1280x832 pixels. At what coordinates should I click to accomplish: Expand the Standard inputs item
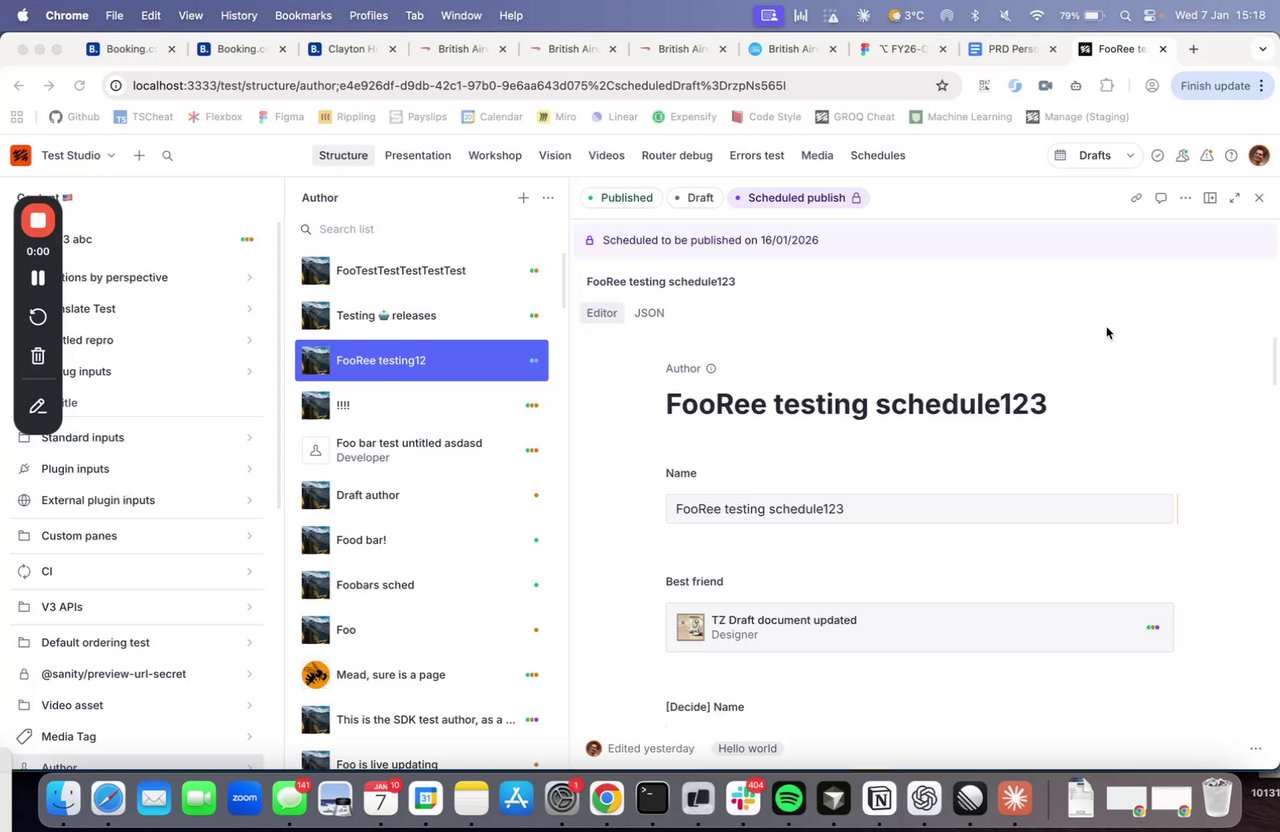click(137, 438)
